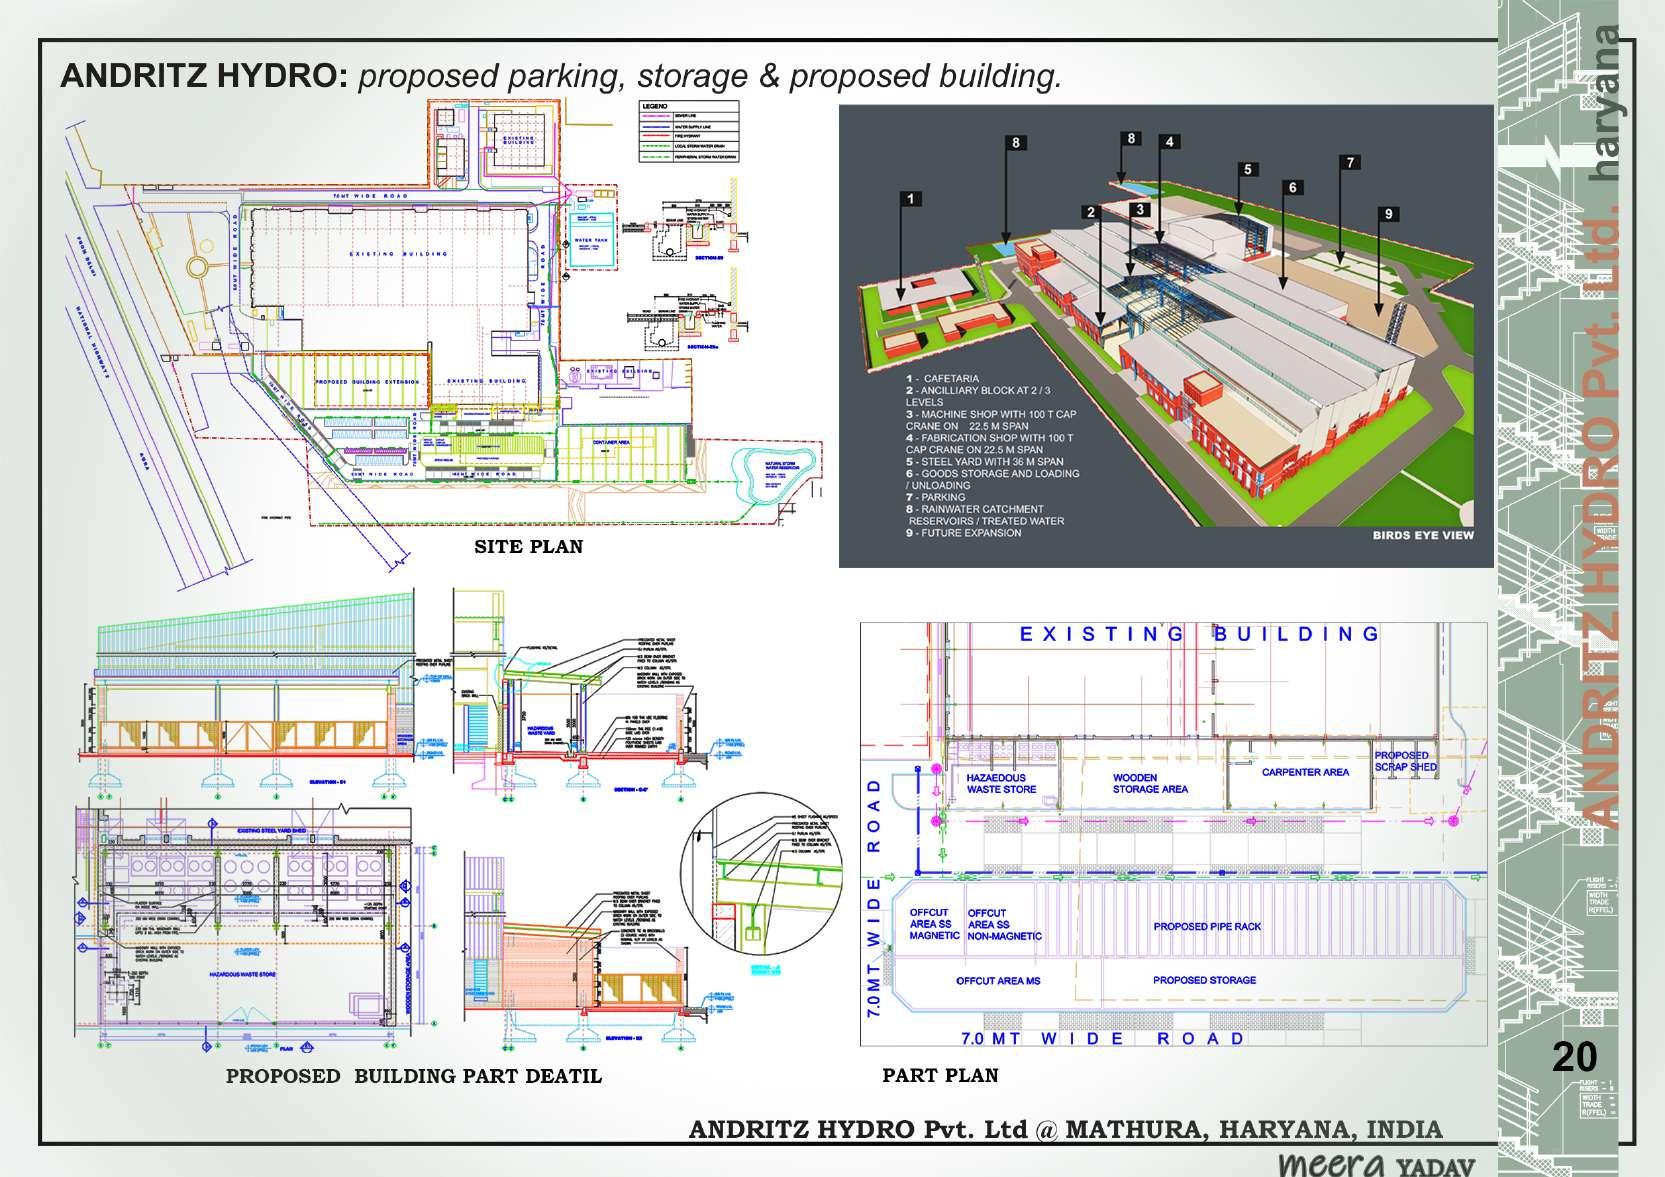Select legend entry "8 - RAINWATER CATCHMENT RESERVOIRS / TREATED WATER"
This screenshot has height=1177, width=1665.
point(985,515)
